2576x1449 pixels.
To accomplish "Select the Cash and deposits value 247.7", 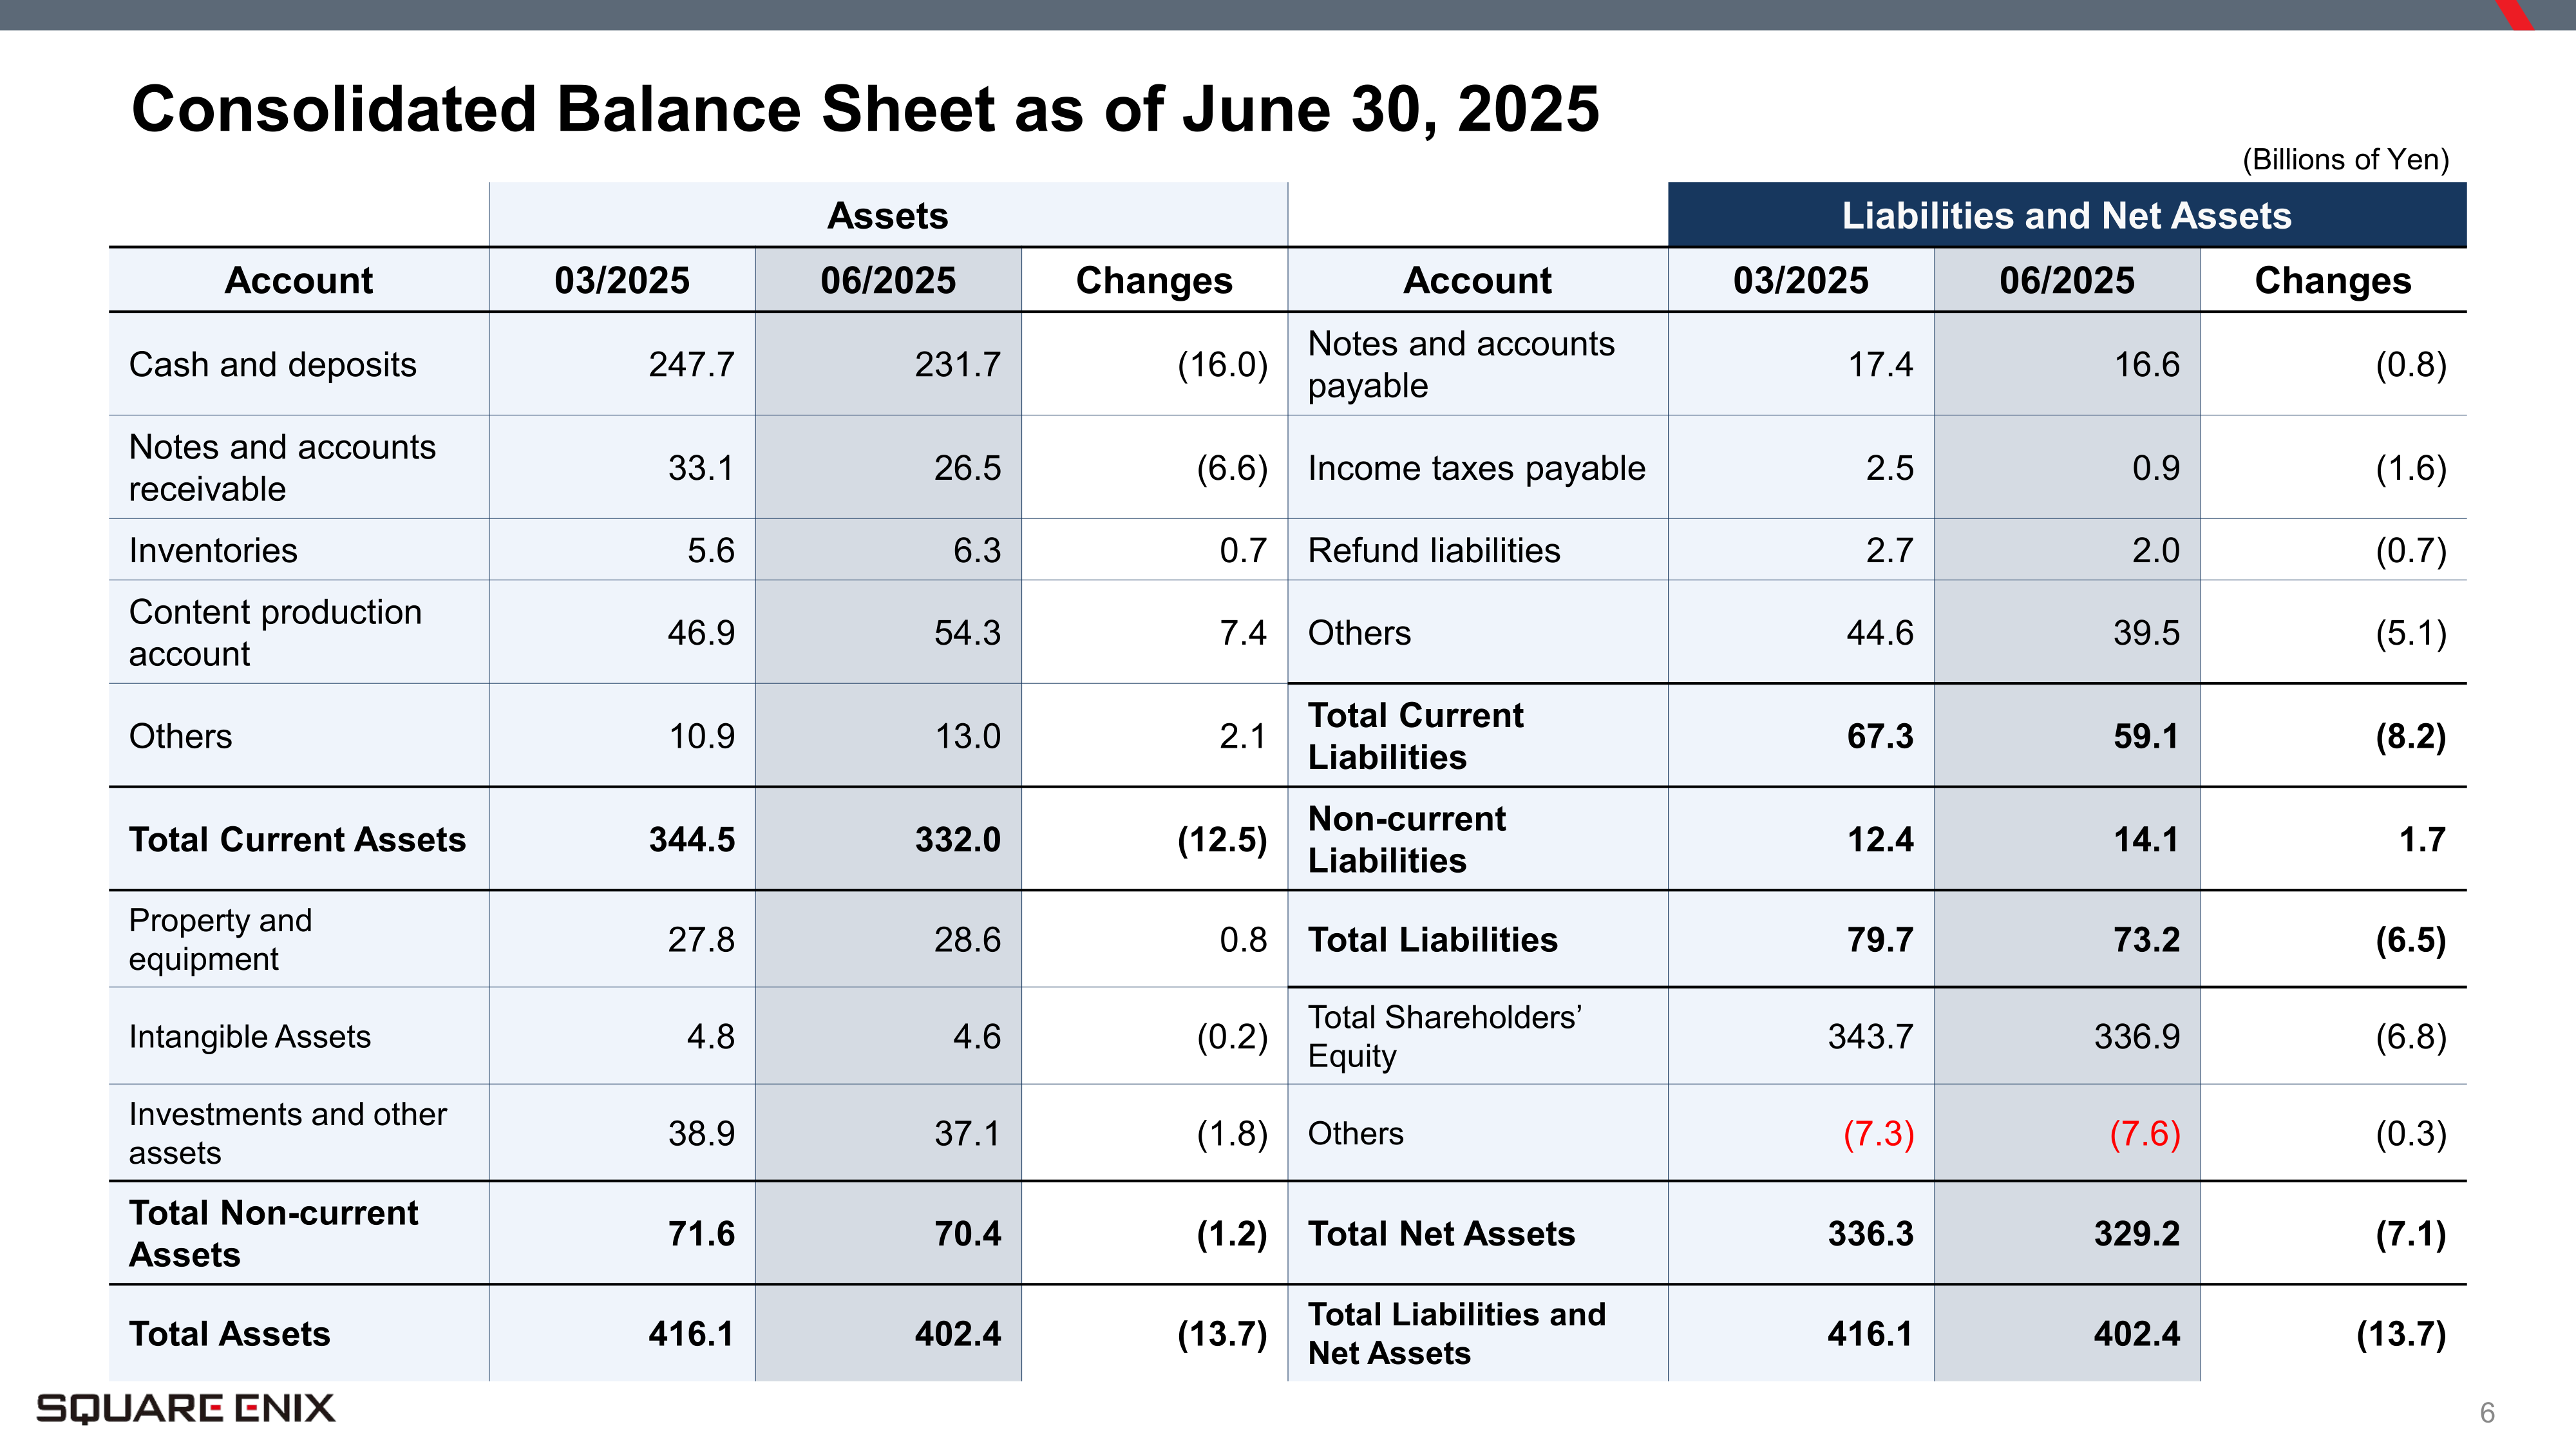I will click(691, 364).
